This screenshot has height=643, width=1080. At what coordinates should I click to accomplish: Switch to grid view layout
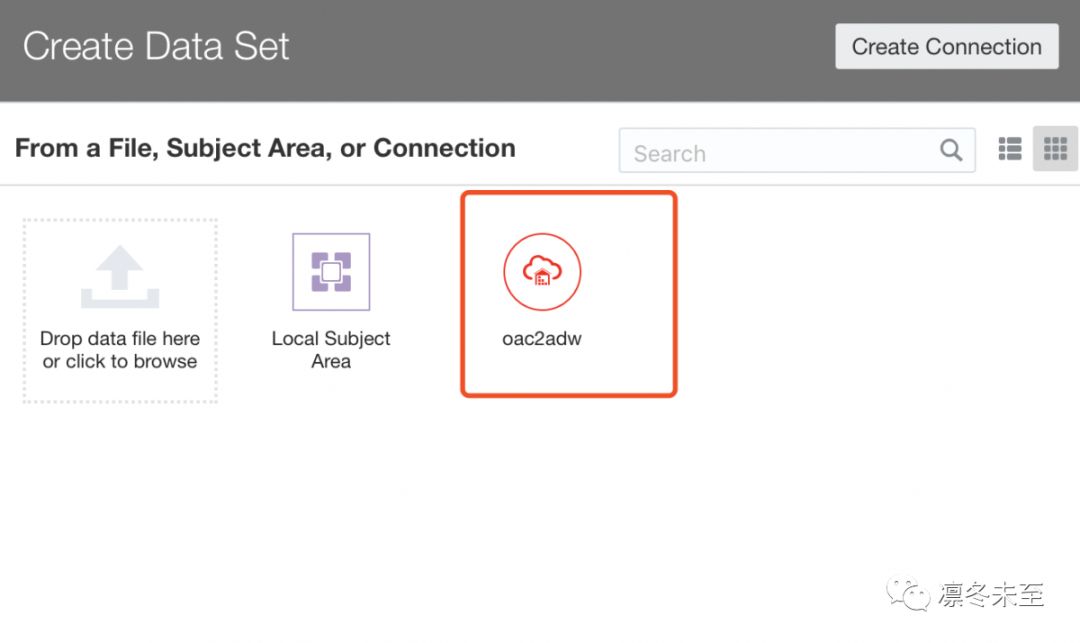tap(1055, 150)
